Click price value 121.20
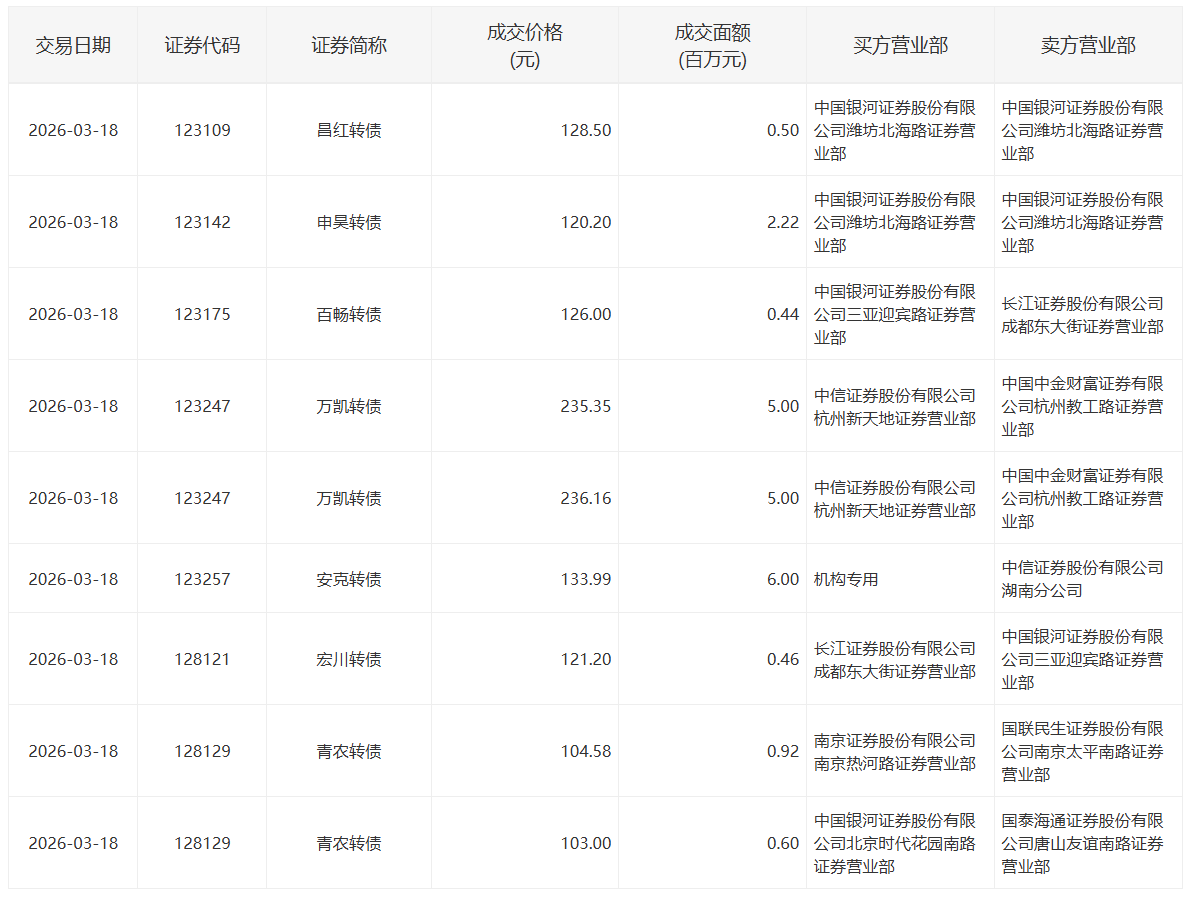 click(586, 659)
